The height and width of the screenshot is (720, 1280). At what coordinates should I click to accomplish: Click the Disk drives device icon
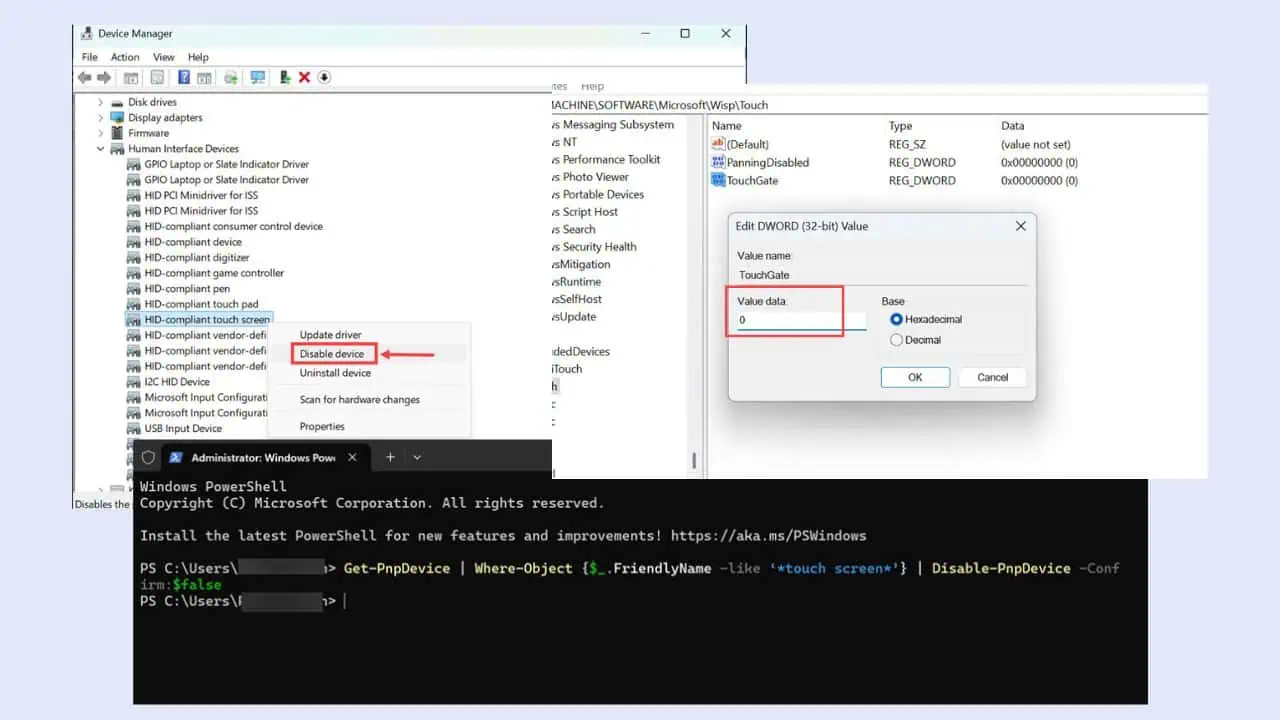(118, 102)
